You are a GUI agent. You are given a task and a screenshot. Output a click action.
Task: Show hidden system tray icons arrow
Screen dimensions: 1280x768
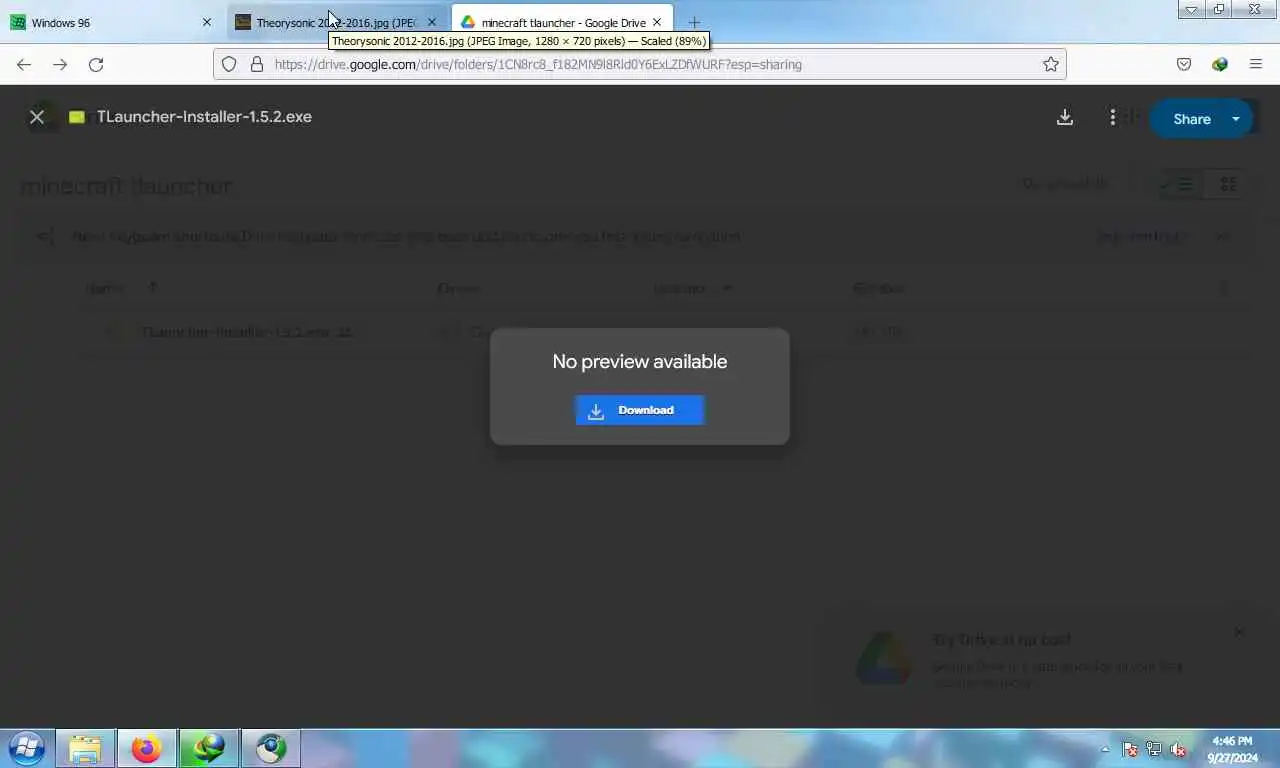coord(1105,749)
